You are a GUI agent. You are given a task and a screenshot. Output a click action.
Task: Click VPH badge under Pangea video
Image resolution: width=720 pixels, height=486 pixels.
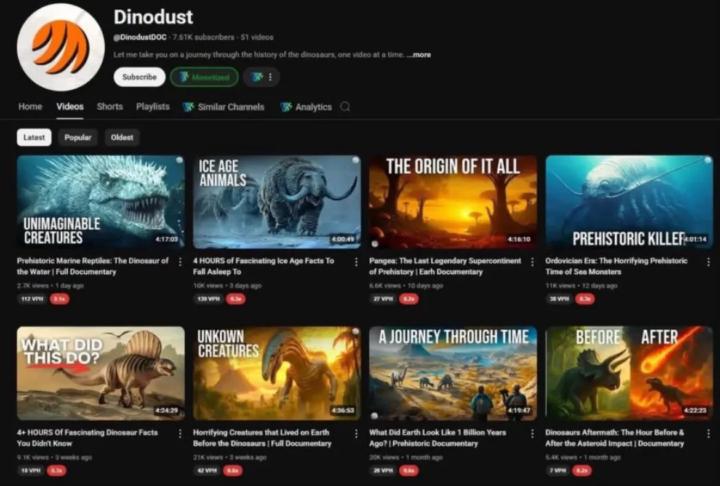coord(383,299)
